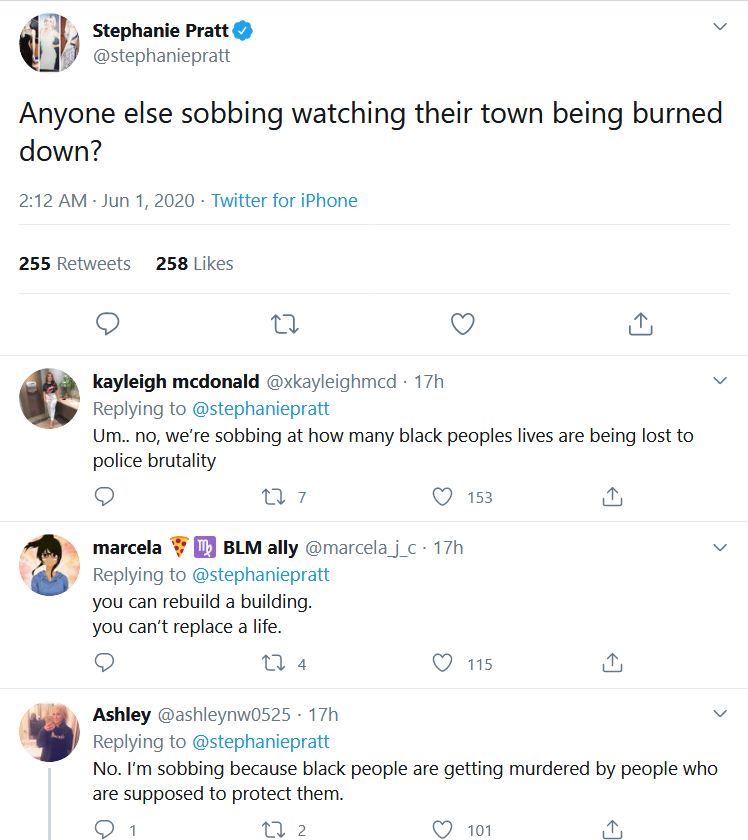
Task: Share Stephanie Pratt's main tweet
Action: coord(640,323)
